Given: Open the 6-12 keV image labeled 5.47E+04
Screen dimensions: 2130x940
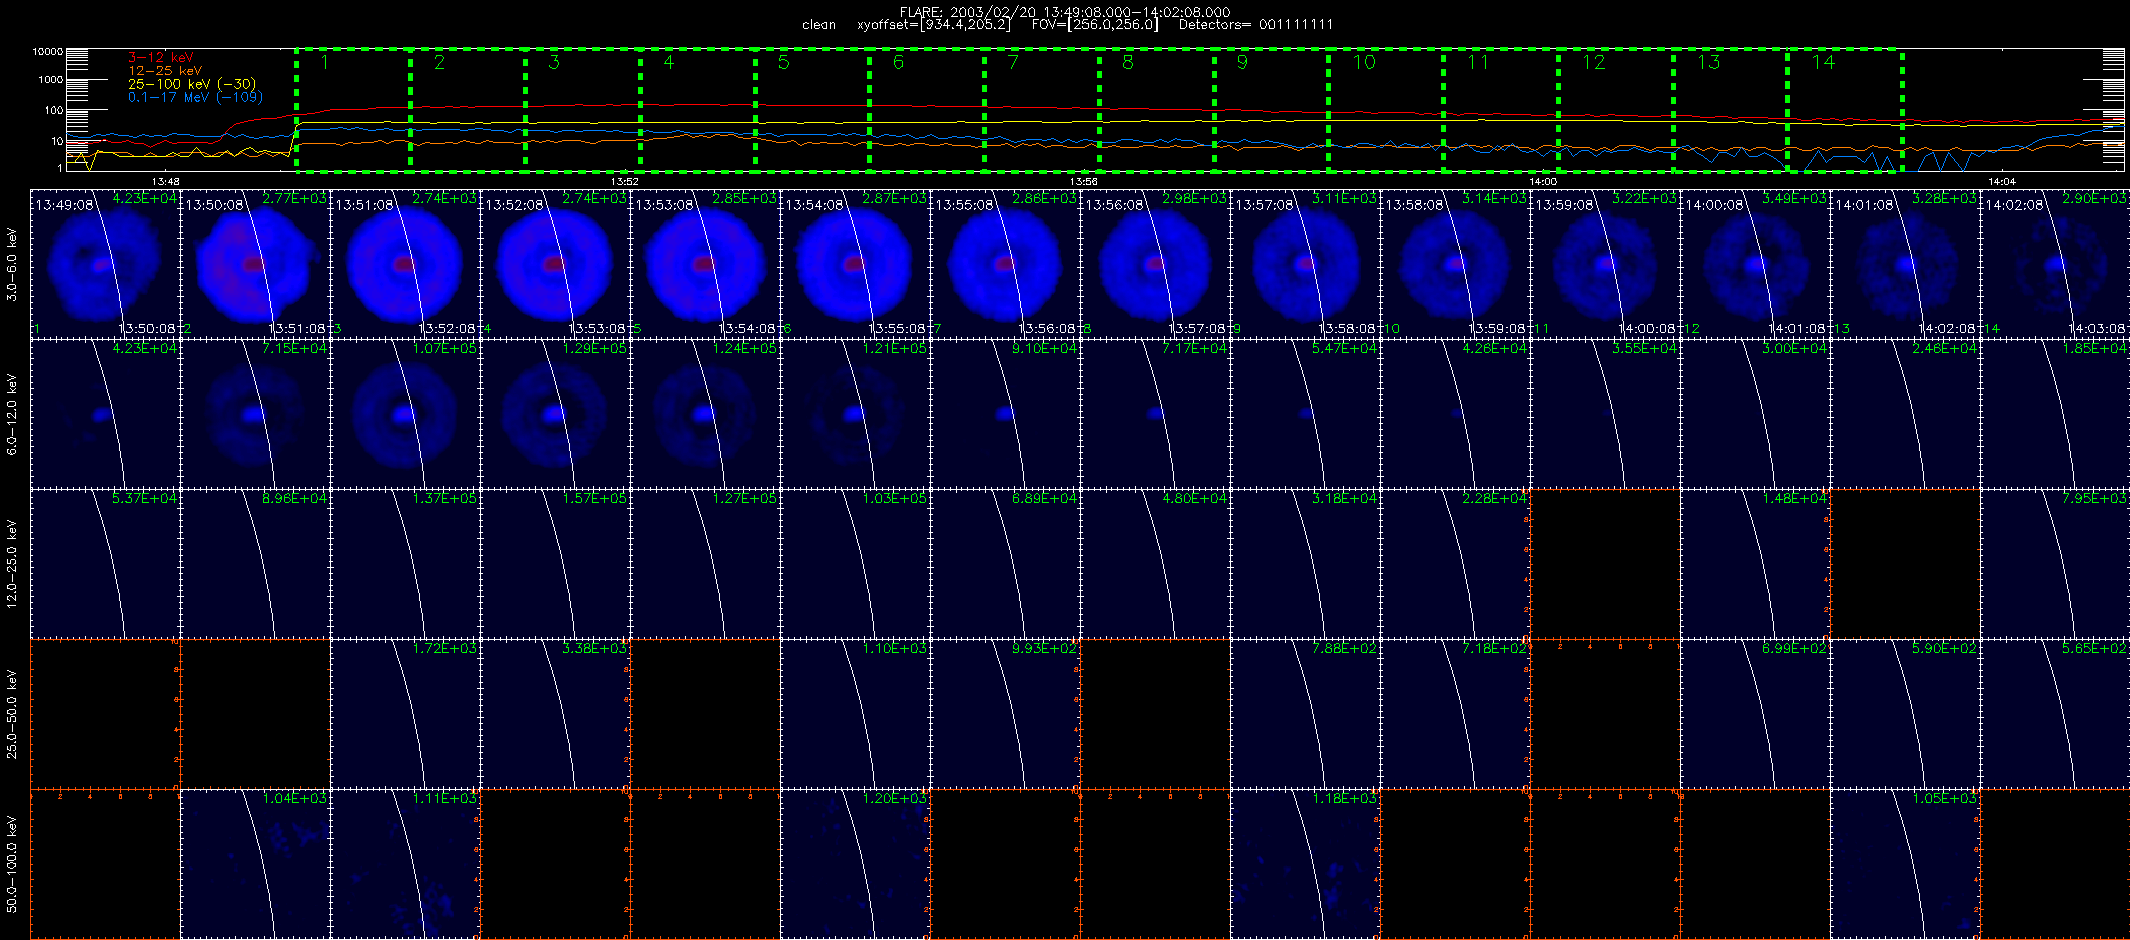Looking at the screenshot, I should pyautogui.click(x=1306, y=414).
